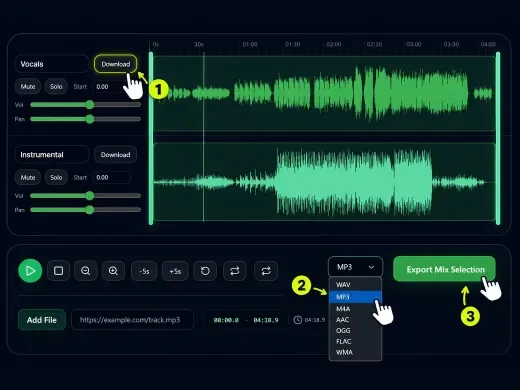Image resolution: width=520 pixels, height=390 pixels.
Task: Choose the highlighted MP3 format option
Action: pyautogui.click(x=355, y=297)
